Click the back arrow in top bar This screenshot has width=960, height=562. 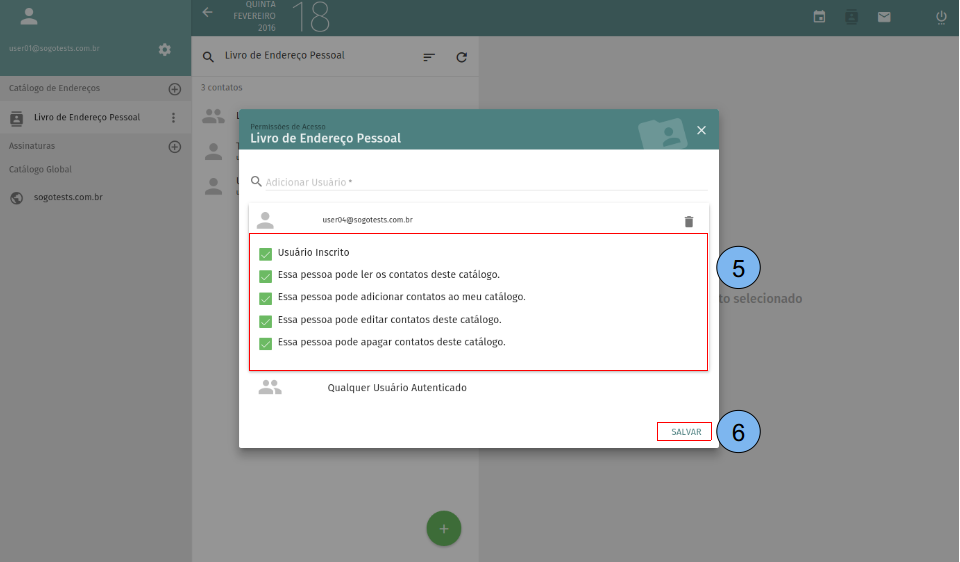tap(208, 13)
